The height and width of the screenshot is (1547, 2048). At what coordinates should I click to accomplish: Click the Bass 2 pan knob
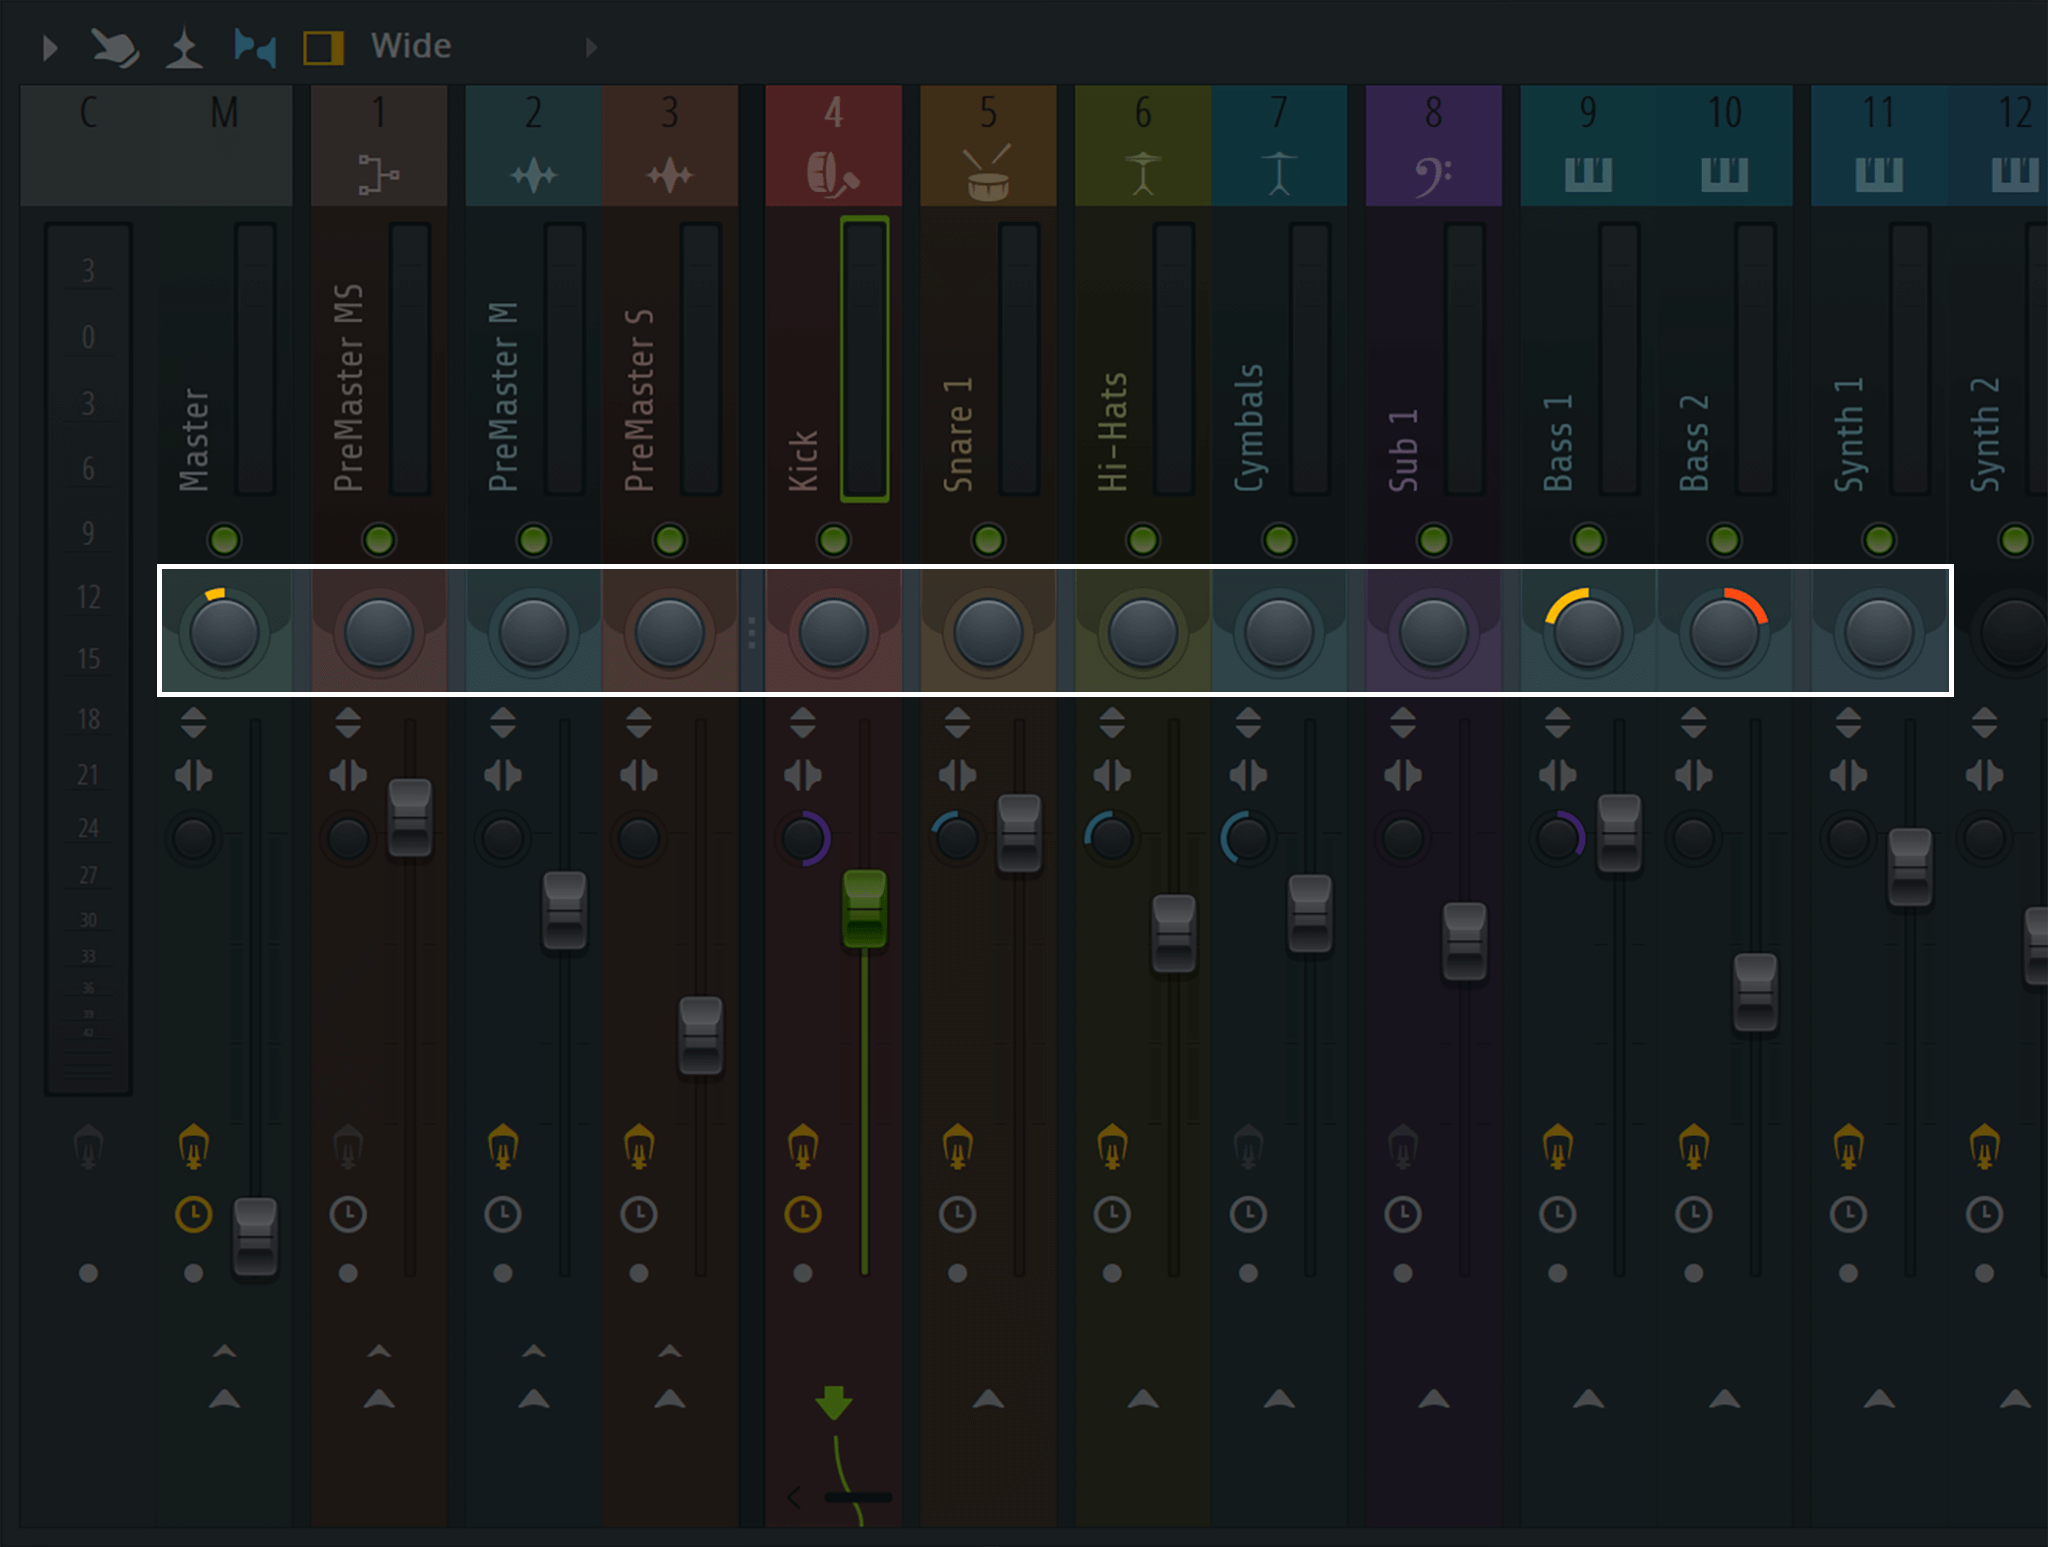point(1724,632)
